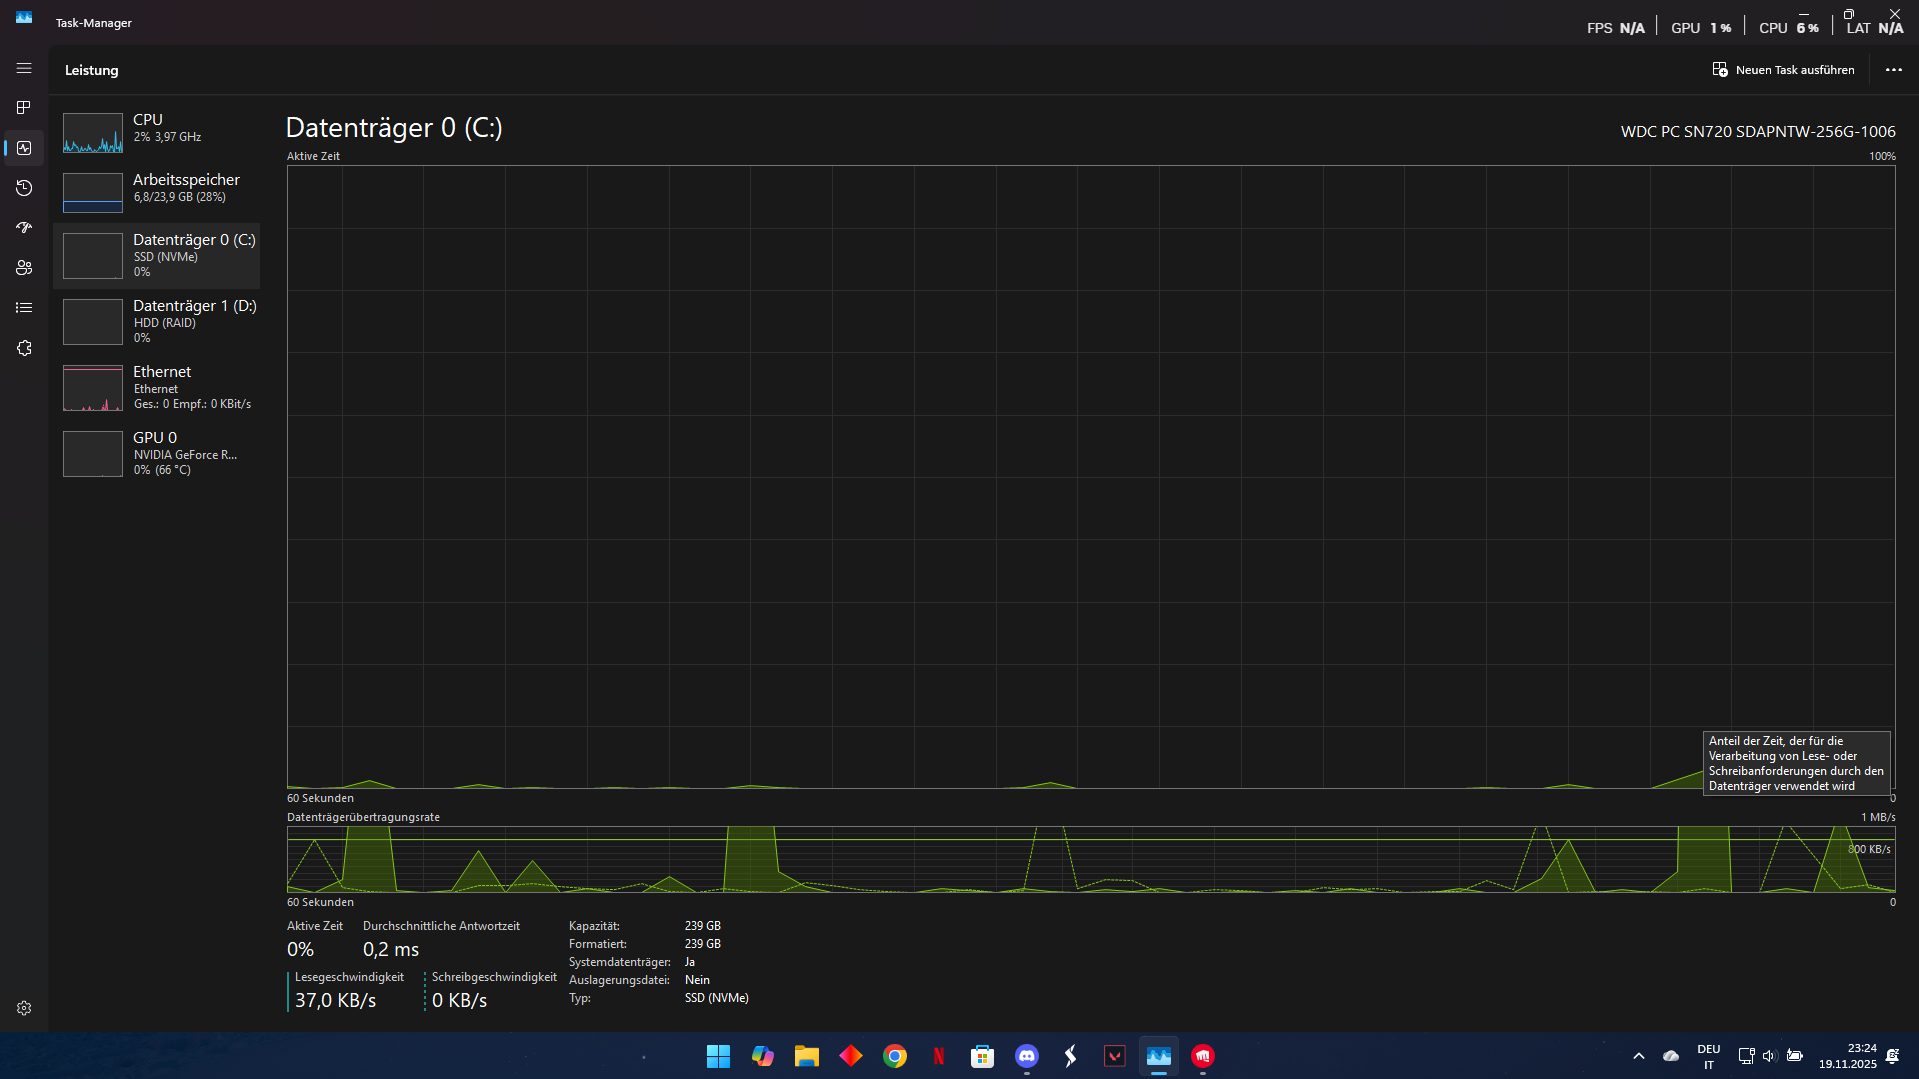The height and width of the screenshot is (1079, 1919).
Task: Open Discord from the taskbar
Action: click(1027, 1056)
